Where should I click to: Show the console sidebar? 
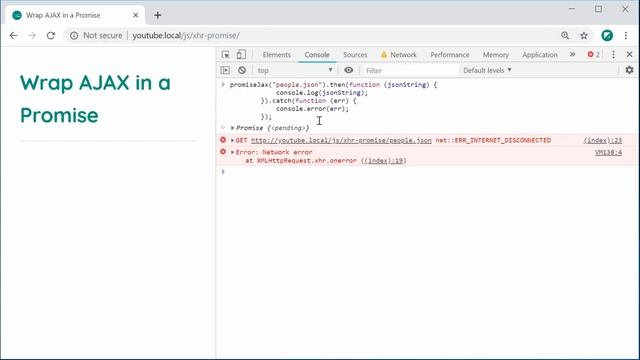click(225, 70)
